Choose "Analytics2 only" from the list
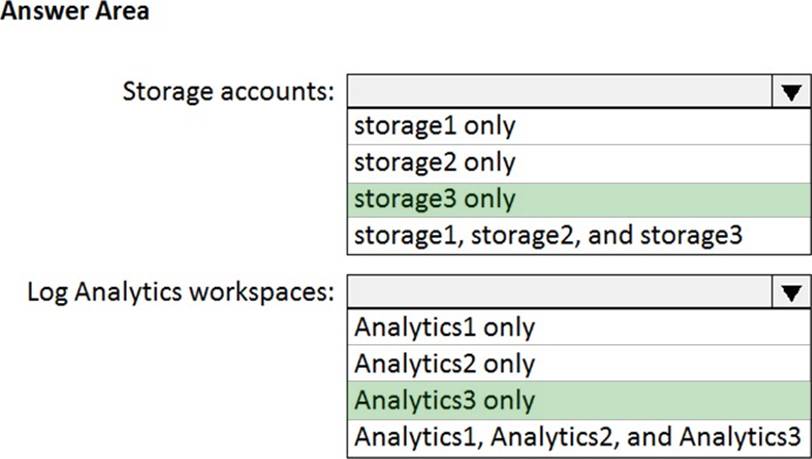812x459 pixels. [444, 363]
